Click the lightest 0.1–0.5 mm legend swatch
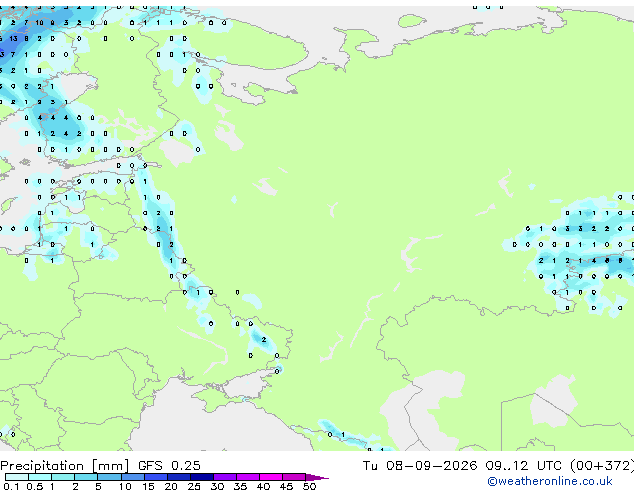 click(17, 477)
